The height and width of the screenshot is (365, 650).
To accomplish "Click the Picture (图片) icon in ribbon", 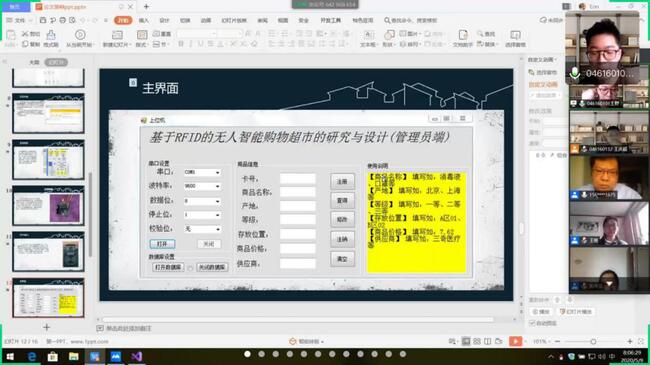I will [x=403, y=34].
